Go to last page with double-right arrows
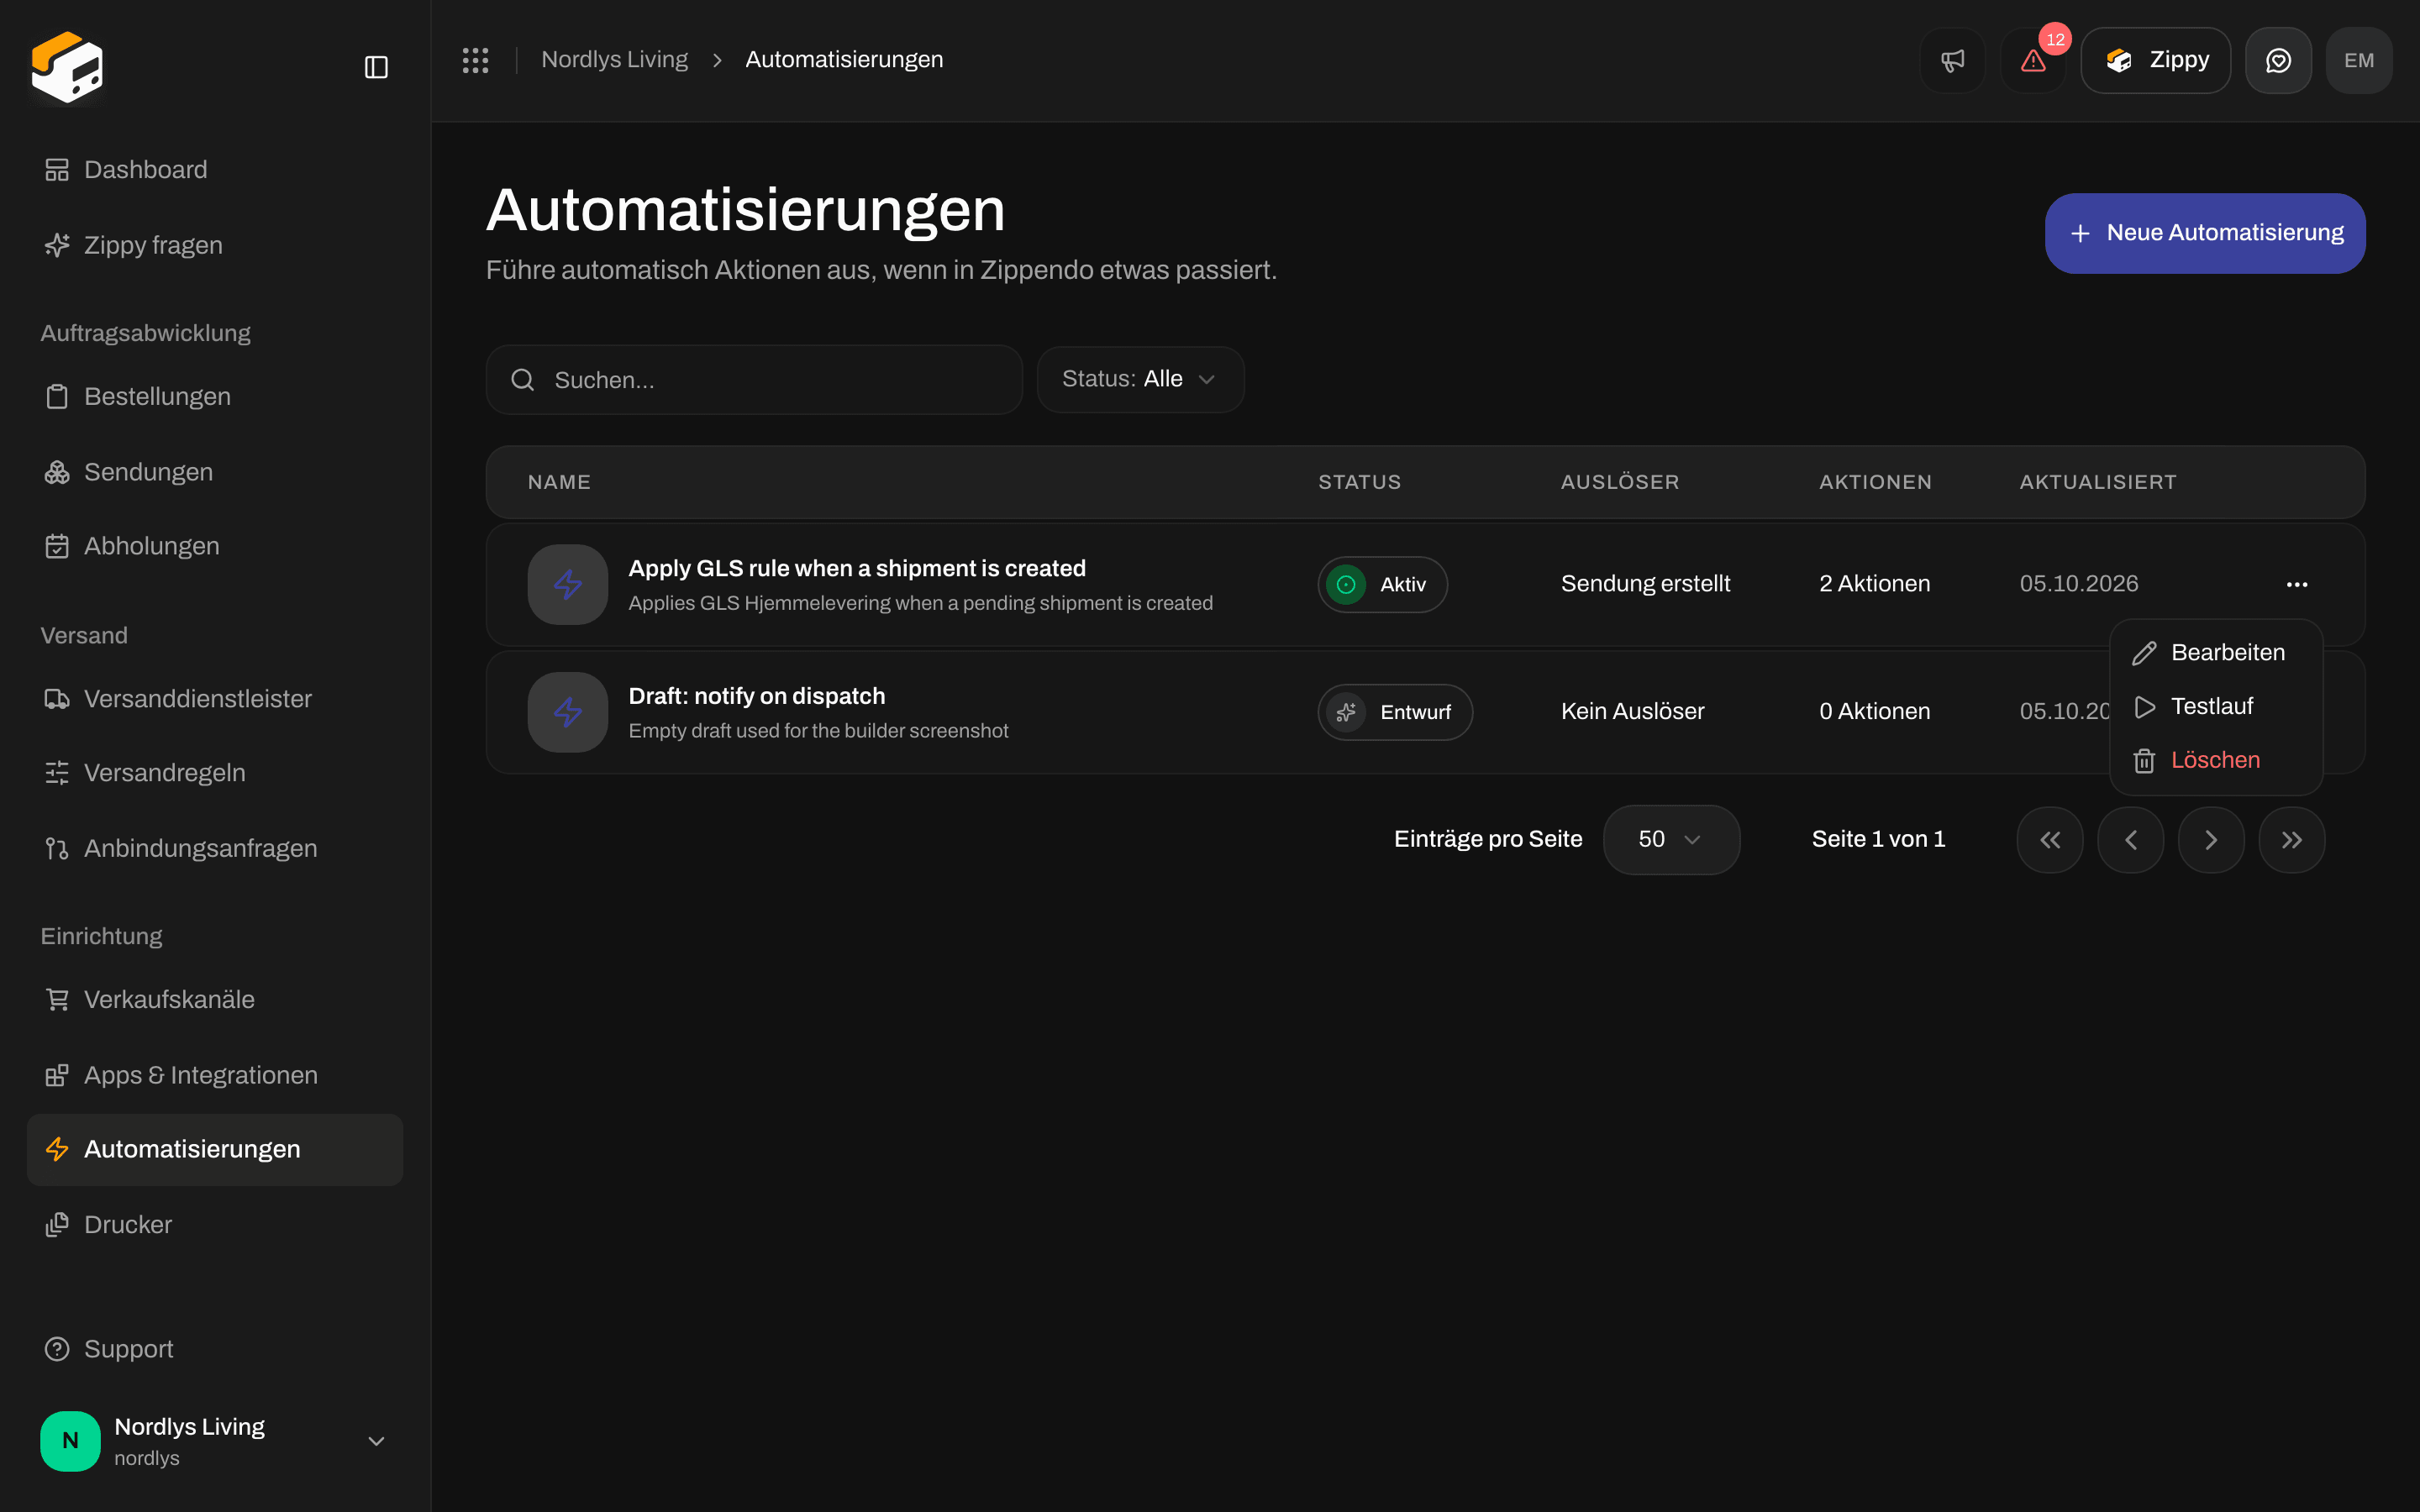The width and height of the screenshot is (2420, 1512). pyautogui.click(x=2292, y=840)
